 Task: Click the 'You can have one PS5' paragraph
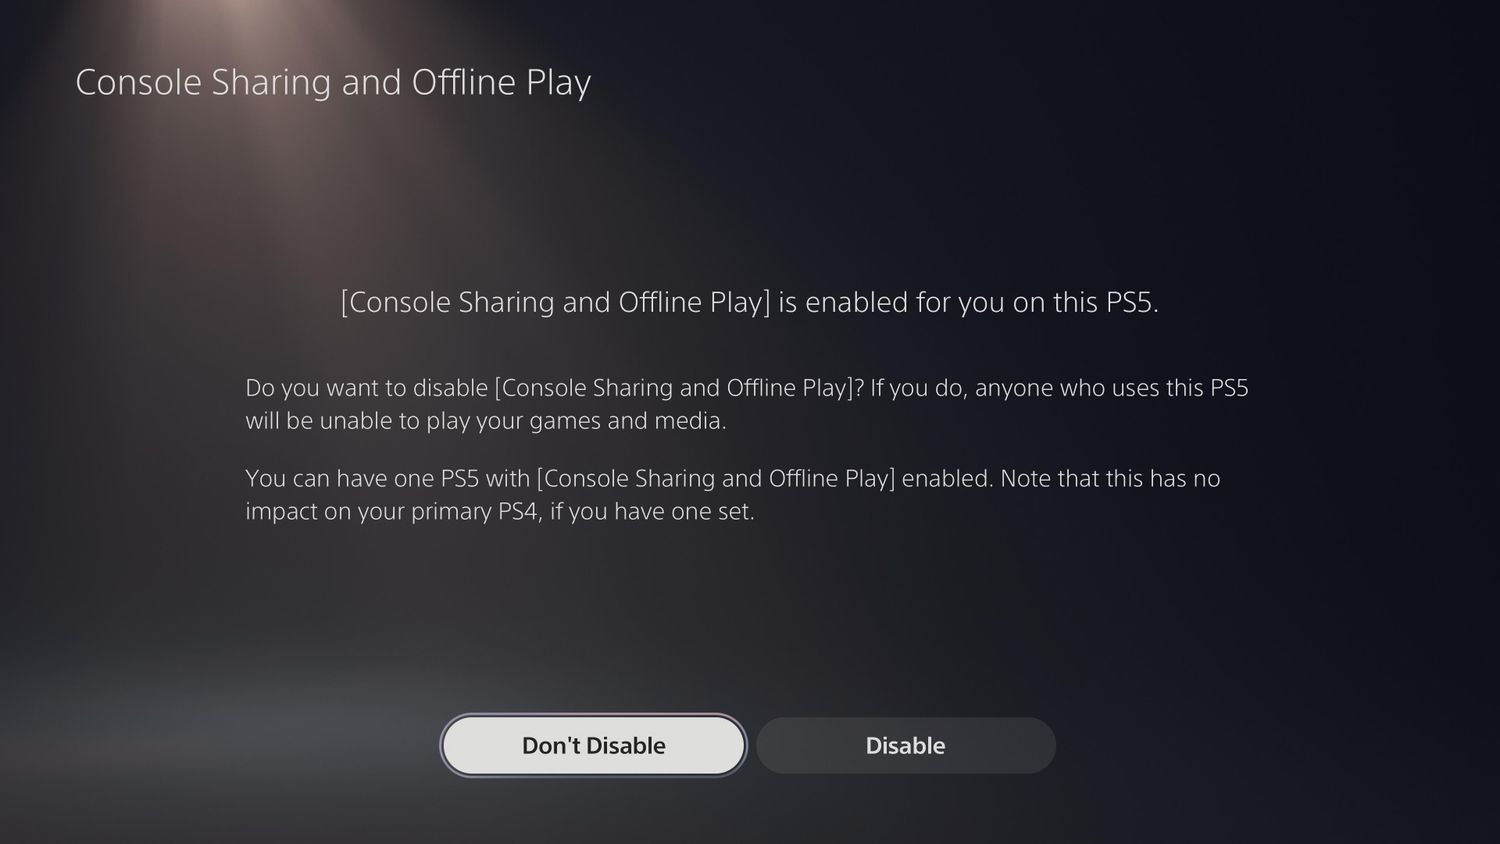pyautogui.click(x=733, y=494)
